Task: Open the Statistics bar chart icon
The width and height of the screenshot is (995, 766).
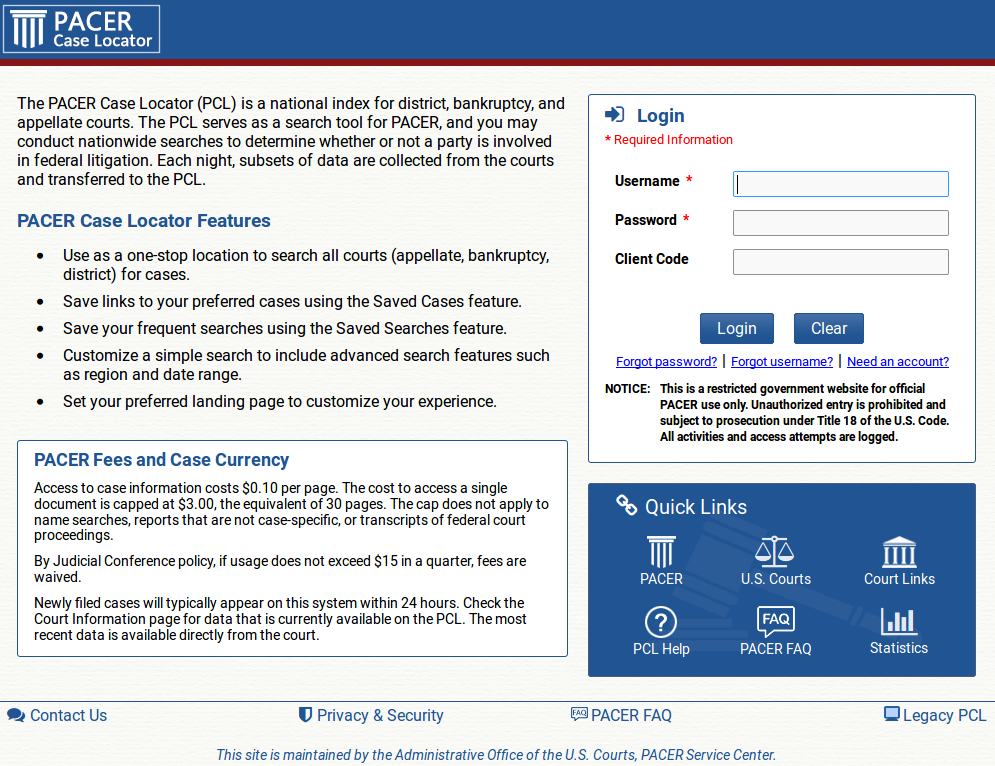Action: 899,621
